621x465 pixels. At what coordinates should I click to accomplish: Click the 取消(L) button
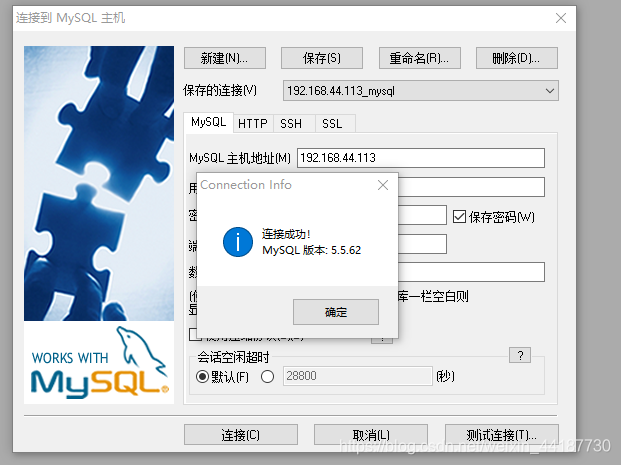click(371, 435)
